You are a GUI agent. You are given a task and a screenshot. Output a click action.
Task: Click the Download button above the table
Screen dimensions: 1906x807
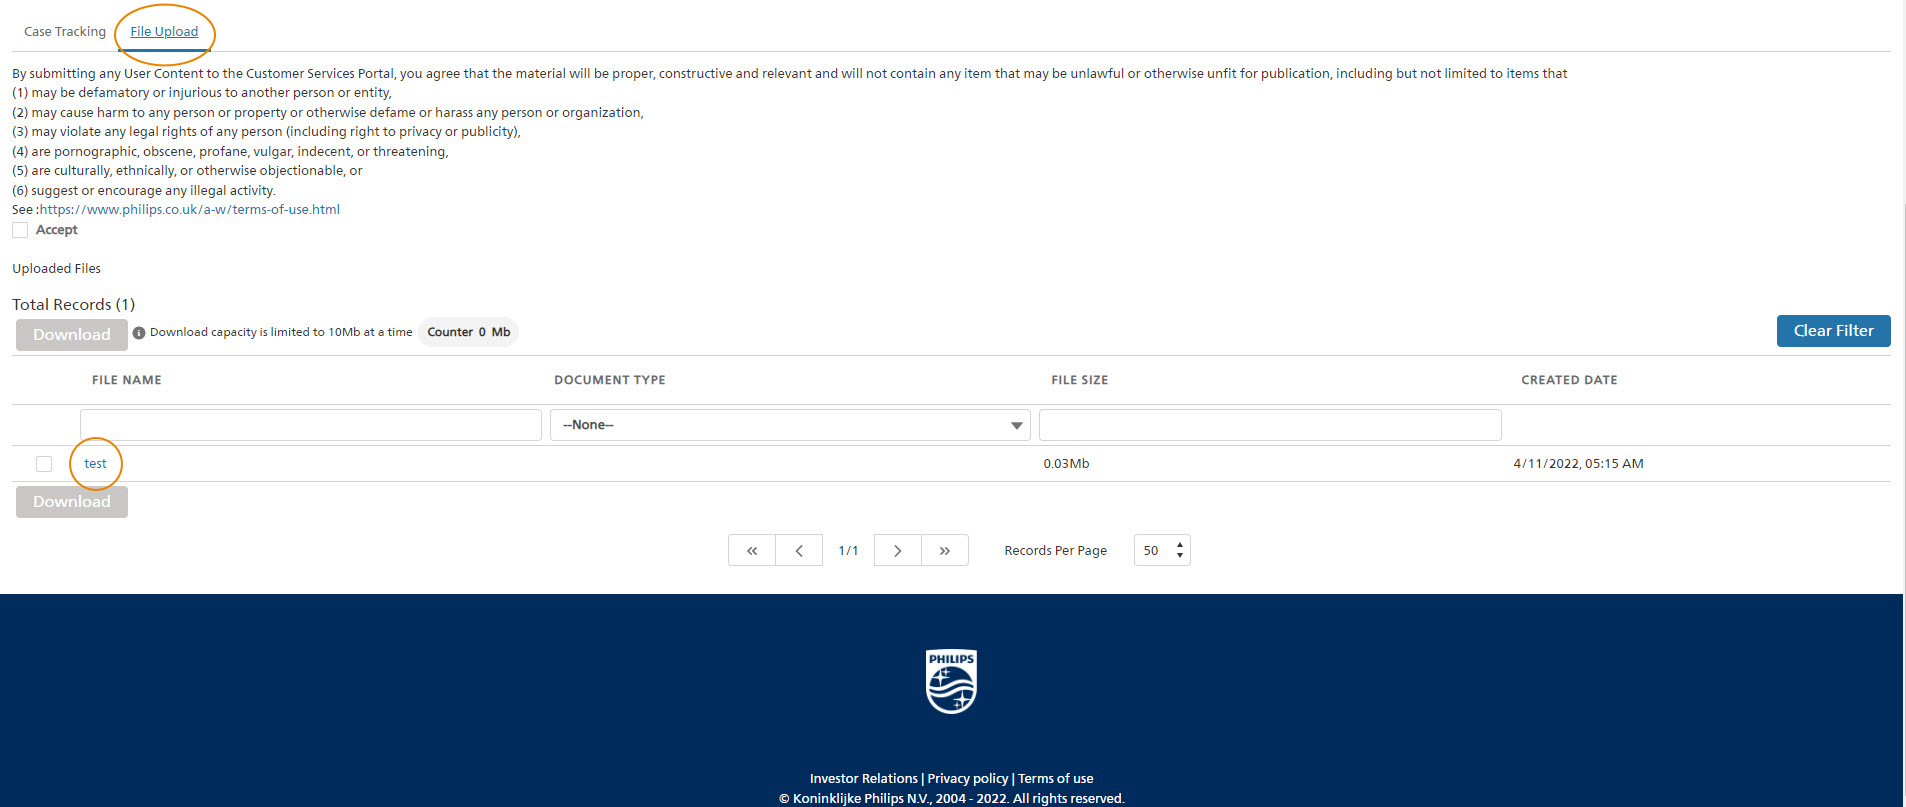[72, 335]
